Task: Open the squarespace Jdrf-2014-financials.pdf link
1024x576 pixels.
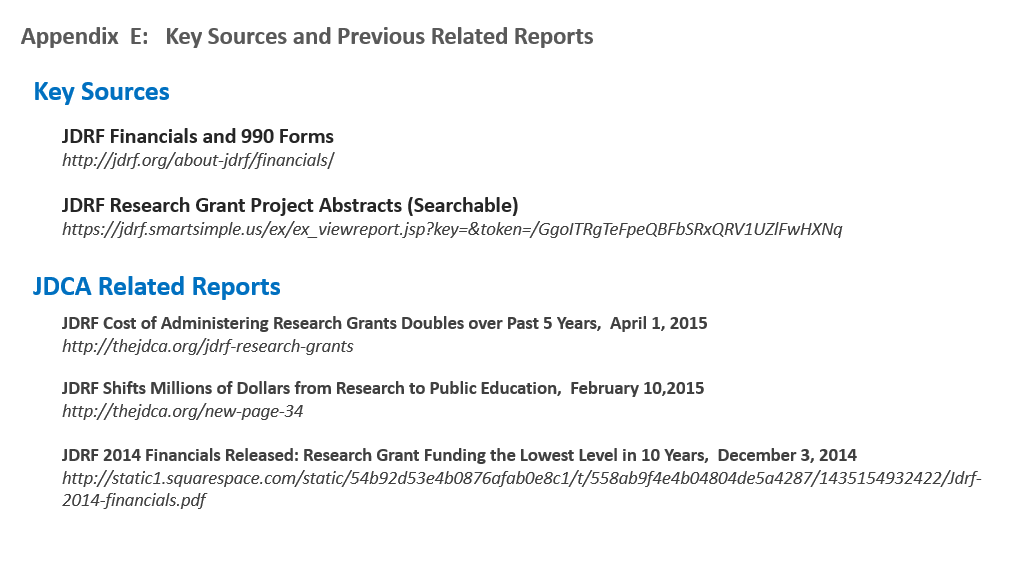Action: point(521,489)
